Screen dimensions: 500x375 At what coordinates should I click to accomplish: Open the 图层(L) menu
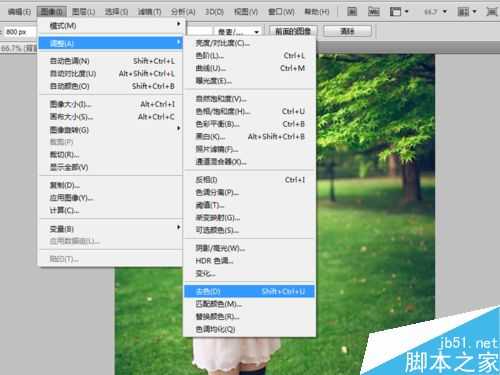coord(83,12)
